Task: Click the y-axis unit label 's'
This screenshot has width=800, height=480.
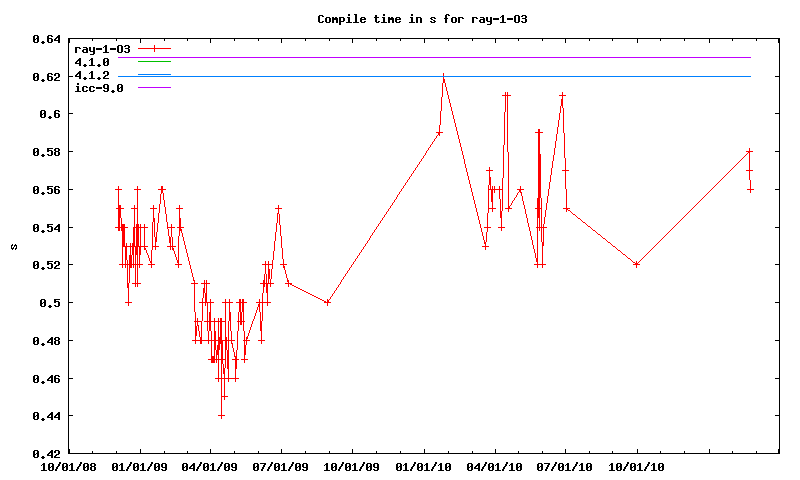Action: (14, 246)
